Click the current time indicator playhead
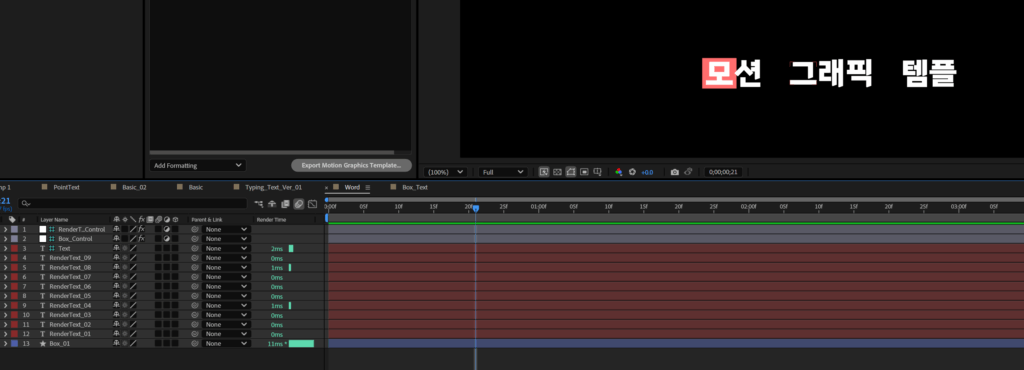 coord(475,208)
